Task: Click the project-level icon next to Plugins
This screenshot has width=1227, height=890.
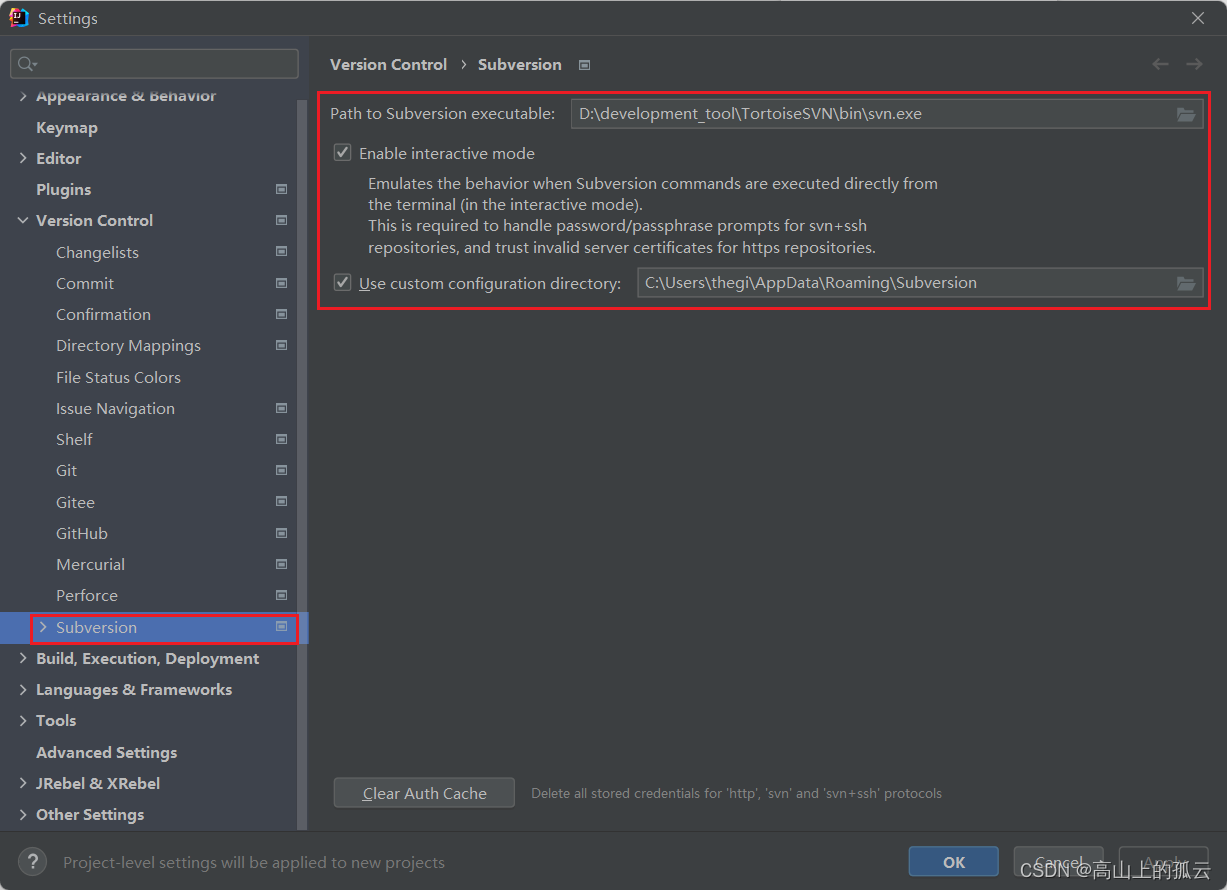Action: click(281, 189)
